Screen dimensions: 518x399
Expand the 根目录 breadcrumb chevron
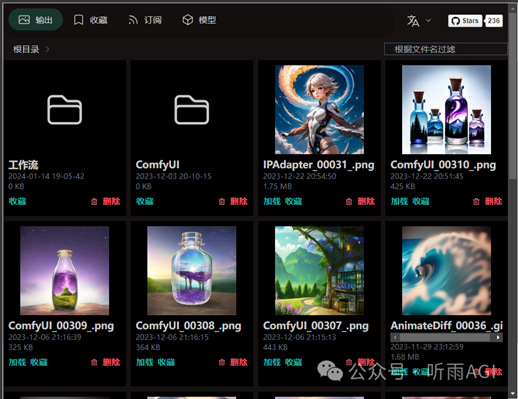click(47, 49)
